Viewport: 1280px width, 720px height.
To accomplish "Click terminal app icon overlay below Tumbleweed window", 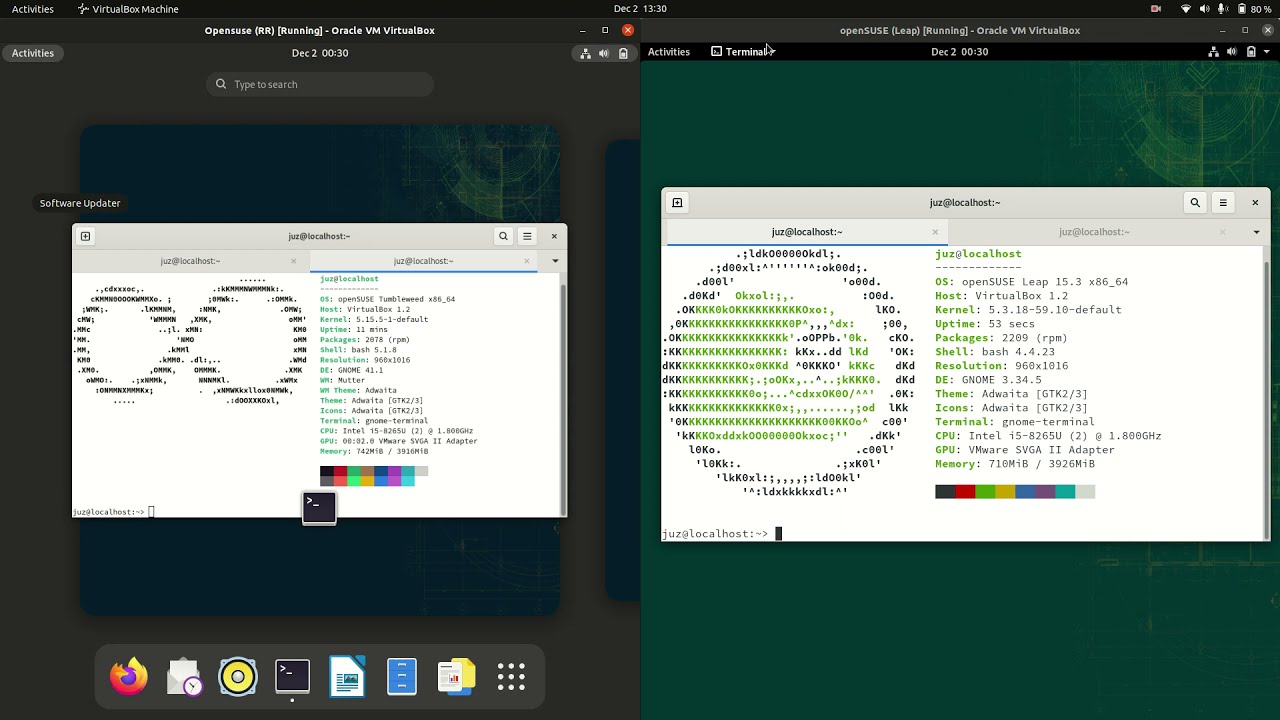I will pos(319,507).
